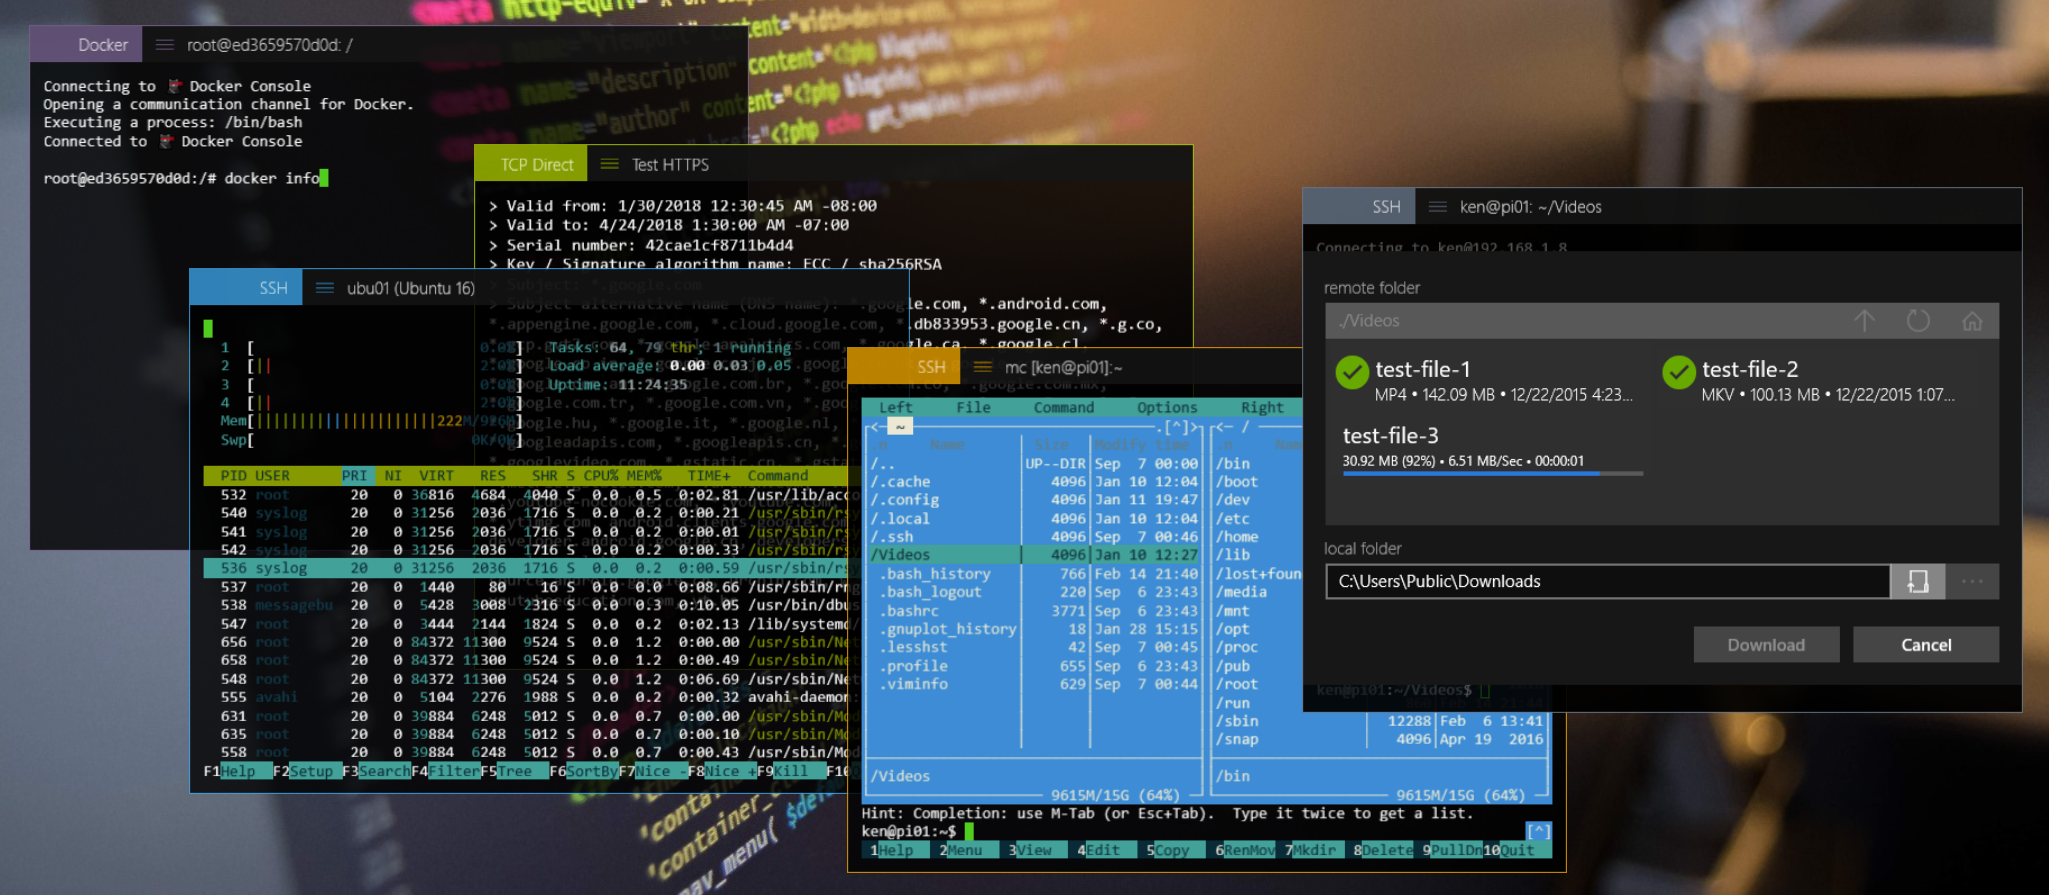The image size is (2049, 895).
Task: Open hamburger menu in ken@pi01 Videos window
Action: point(1438,207)
